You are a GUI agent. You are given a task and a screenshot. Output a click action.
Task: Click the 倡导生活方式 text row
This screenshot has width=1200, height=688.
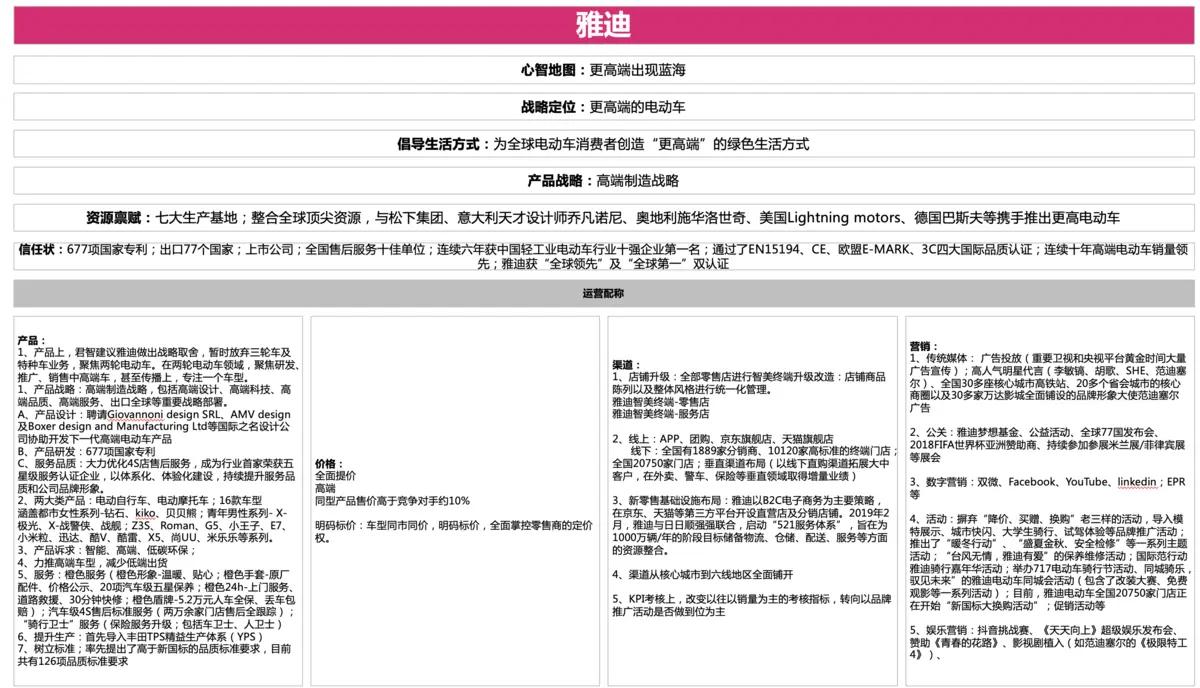[602, 144]
